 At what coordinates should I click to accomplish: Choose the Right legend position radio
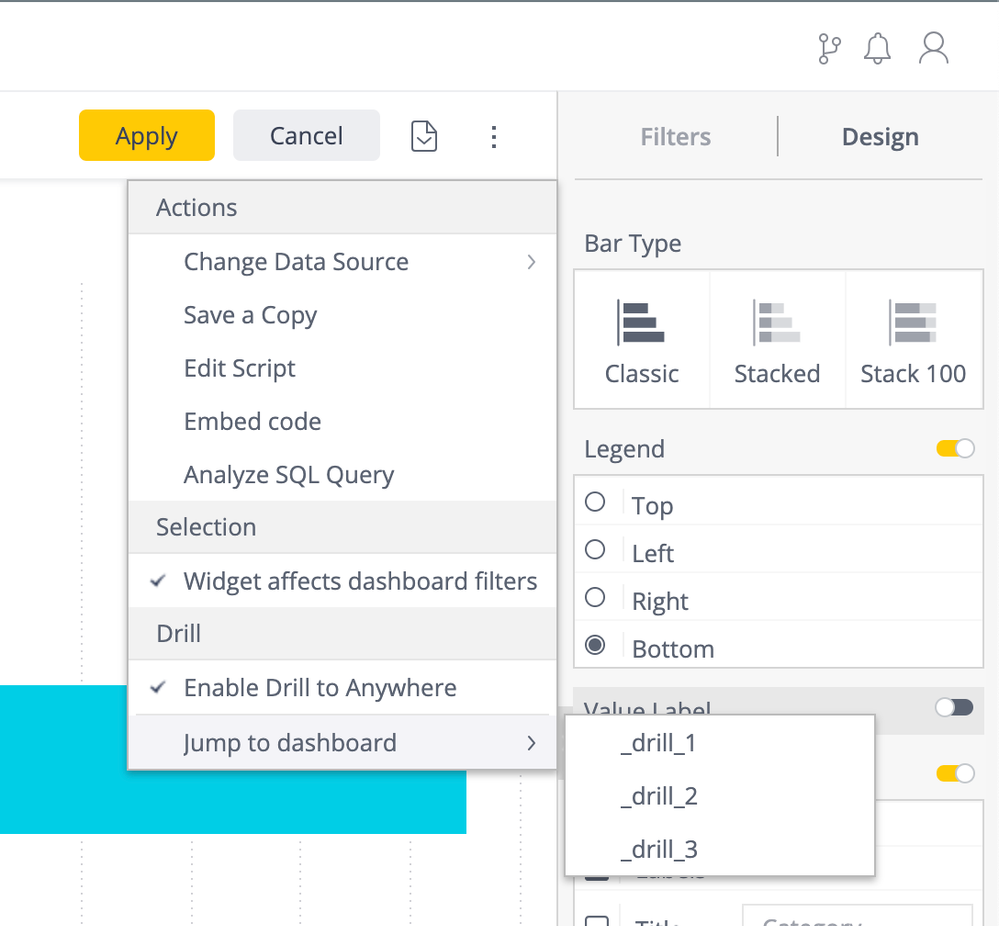point(595,598)
